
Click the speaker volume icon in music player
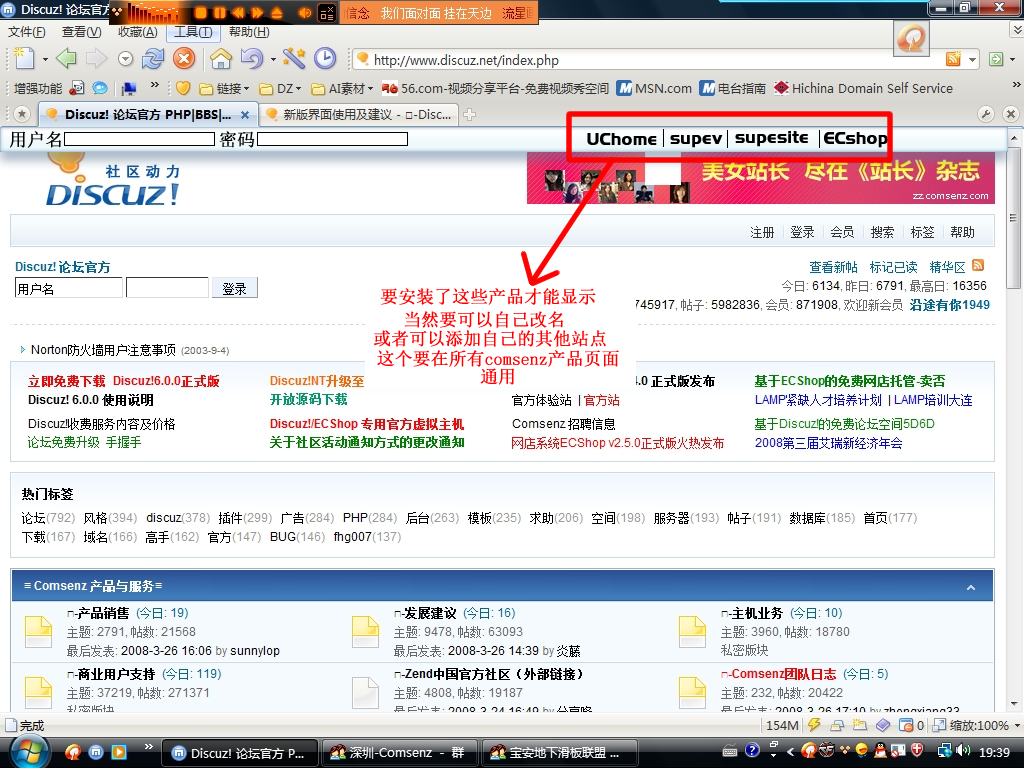305,12
